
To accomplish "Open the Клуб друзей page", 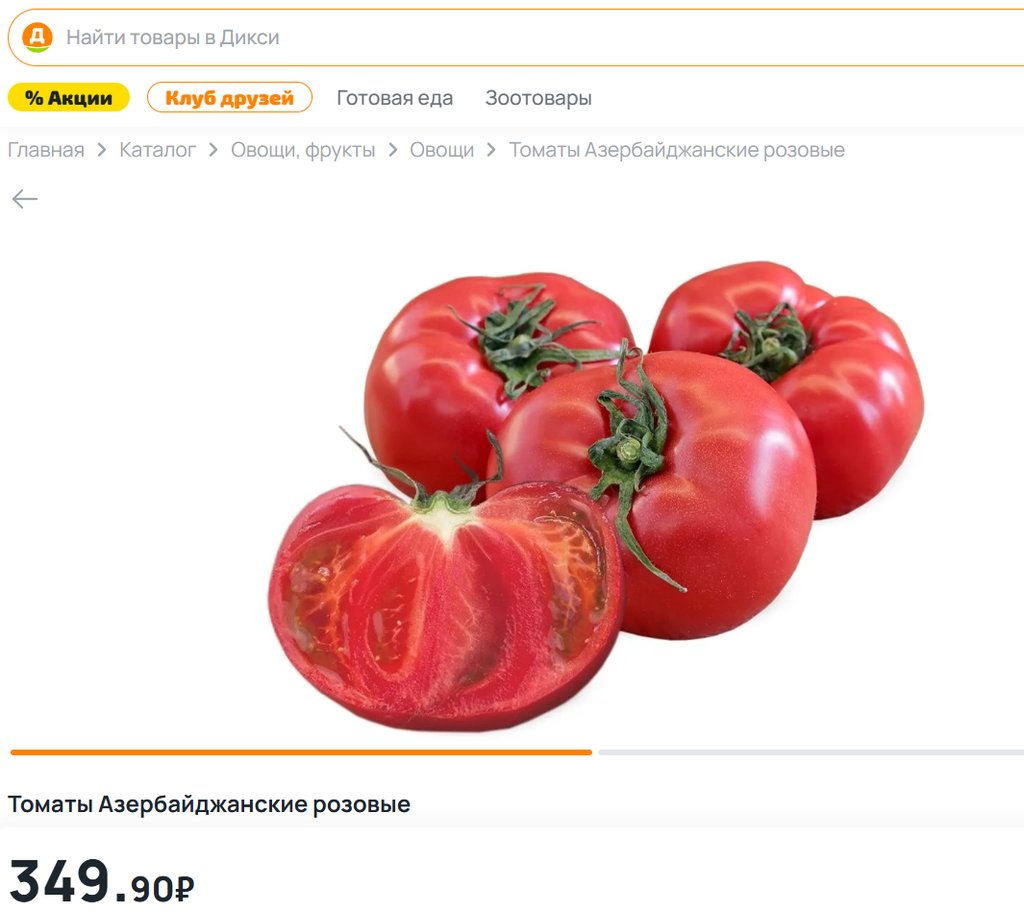I will pos(229,97).
